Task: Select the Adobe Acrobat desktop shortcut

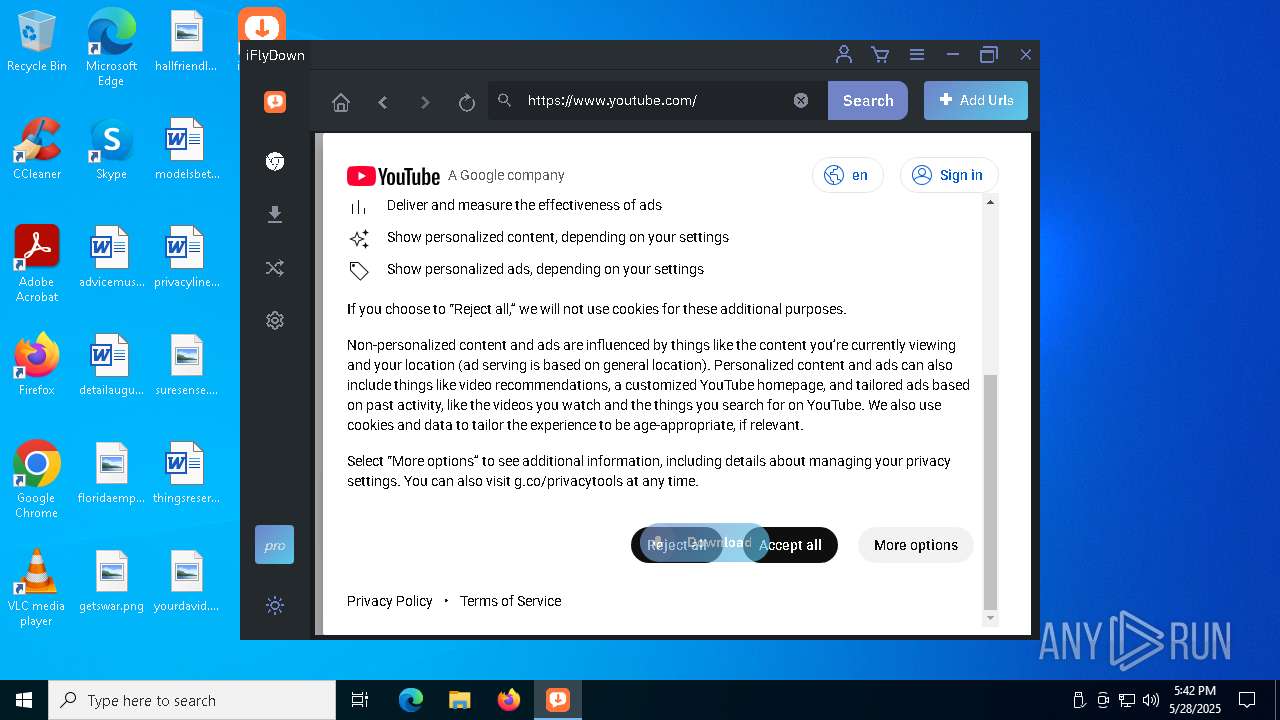Action: pyautogui.click(x=37, y=264)
